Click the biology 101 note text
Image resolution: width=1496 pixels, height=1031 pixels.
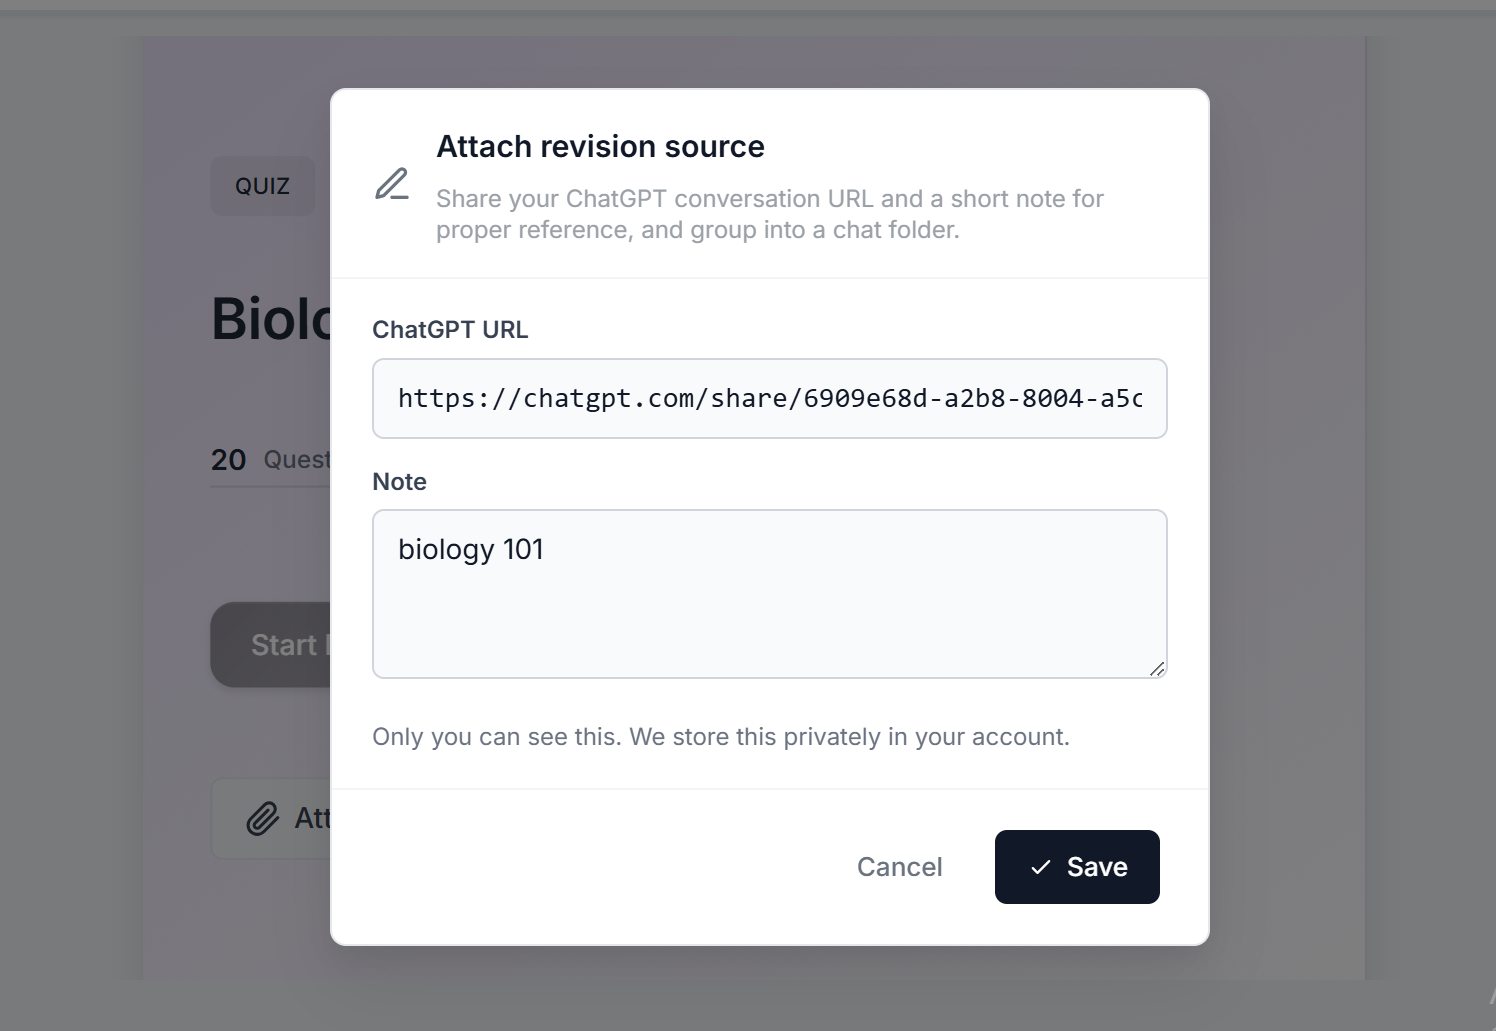tap(471, 549)
